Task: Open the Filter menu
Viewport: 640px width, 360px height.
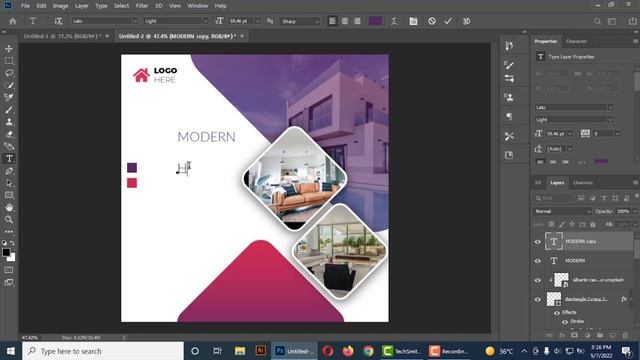Action: tap(142, 6)
